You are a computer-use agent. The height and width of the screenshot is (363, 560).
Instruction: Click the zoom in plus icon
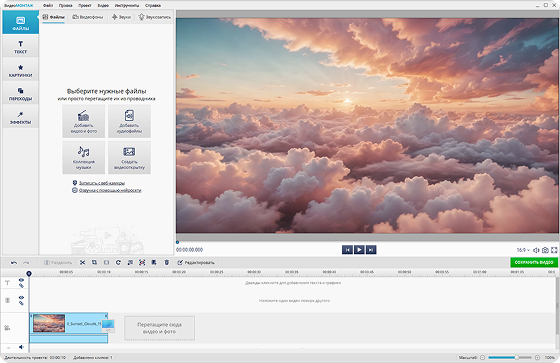(x=537, y=357)
